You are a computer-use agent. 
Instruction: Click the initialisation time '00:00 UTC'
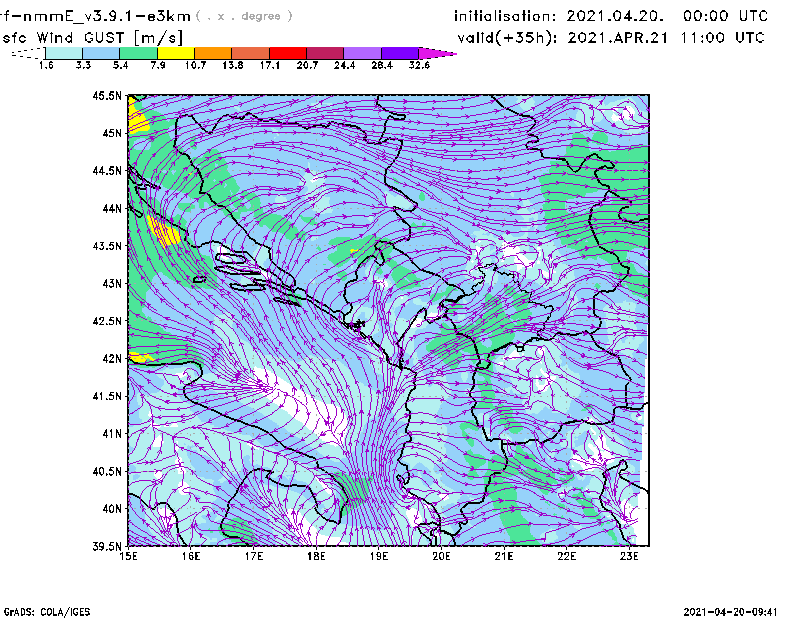(726, 16)
